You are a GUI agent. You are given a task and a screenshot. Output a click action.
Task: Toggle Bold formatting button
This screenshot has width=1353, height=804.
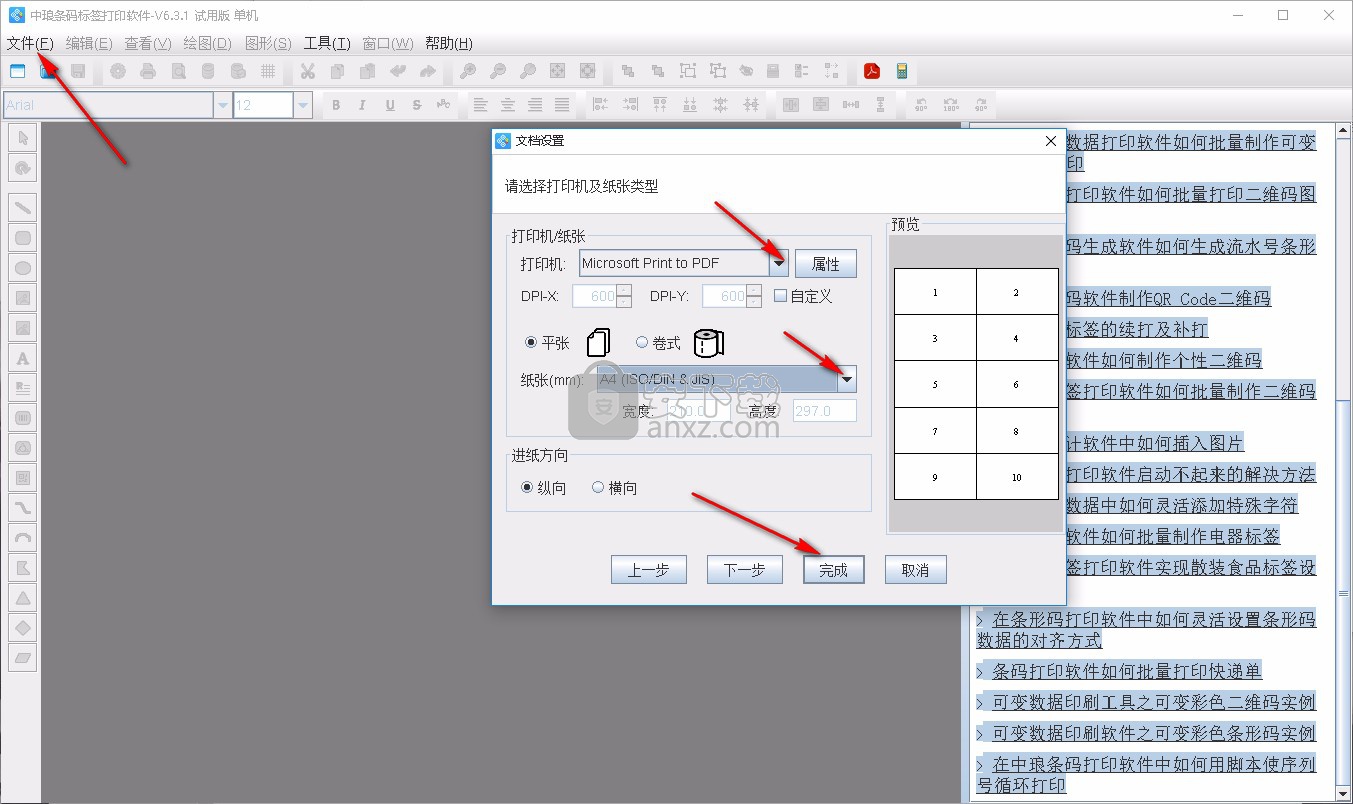(x=336, y=105)
